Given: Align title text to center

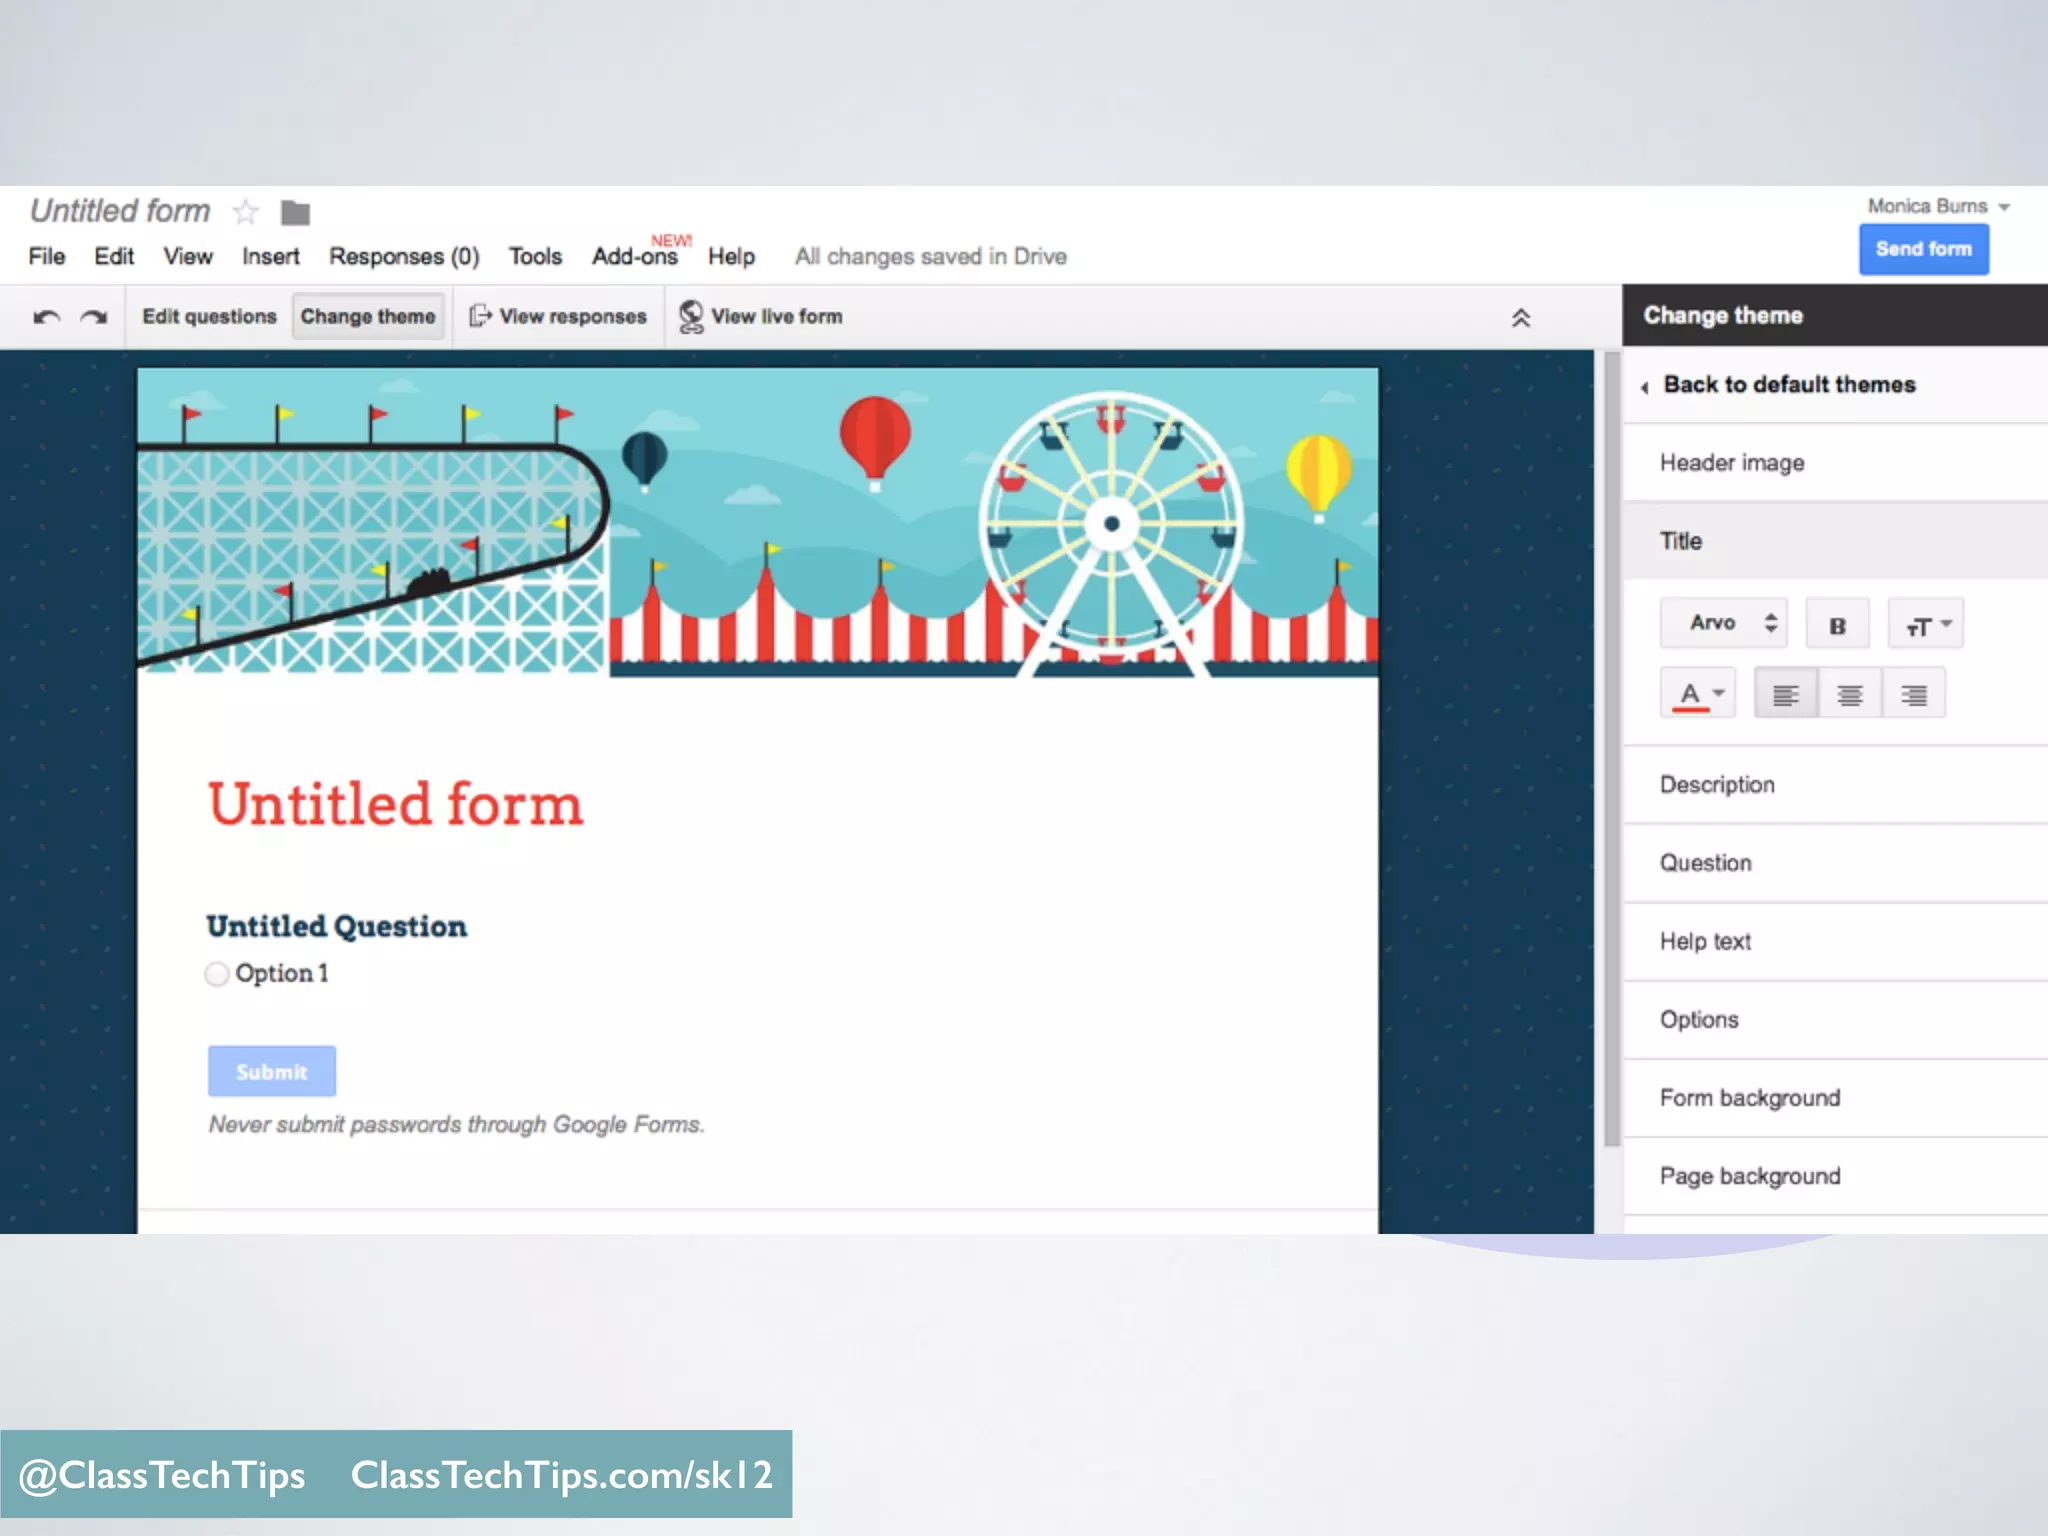Looking at the screenshot, I should pyautogui.click(x=1850, y=694).
